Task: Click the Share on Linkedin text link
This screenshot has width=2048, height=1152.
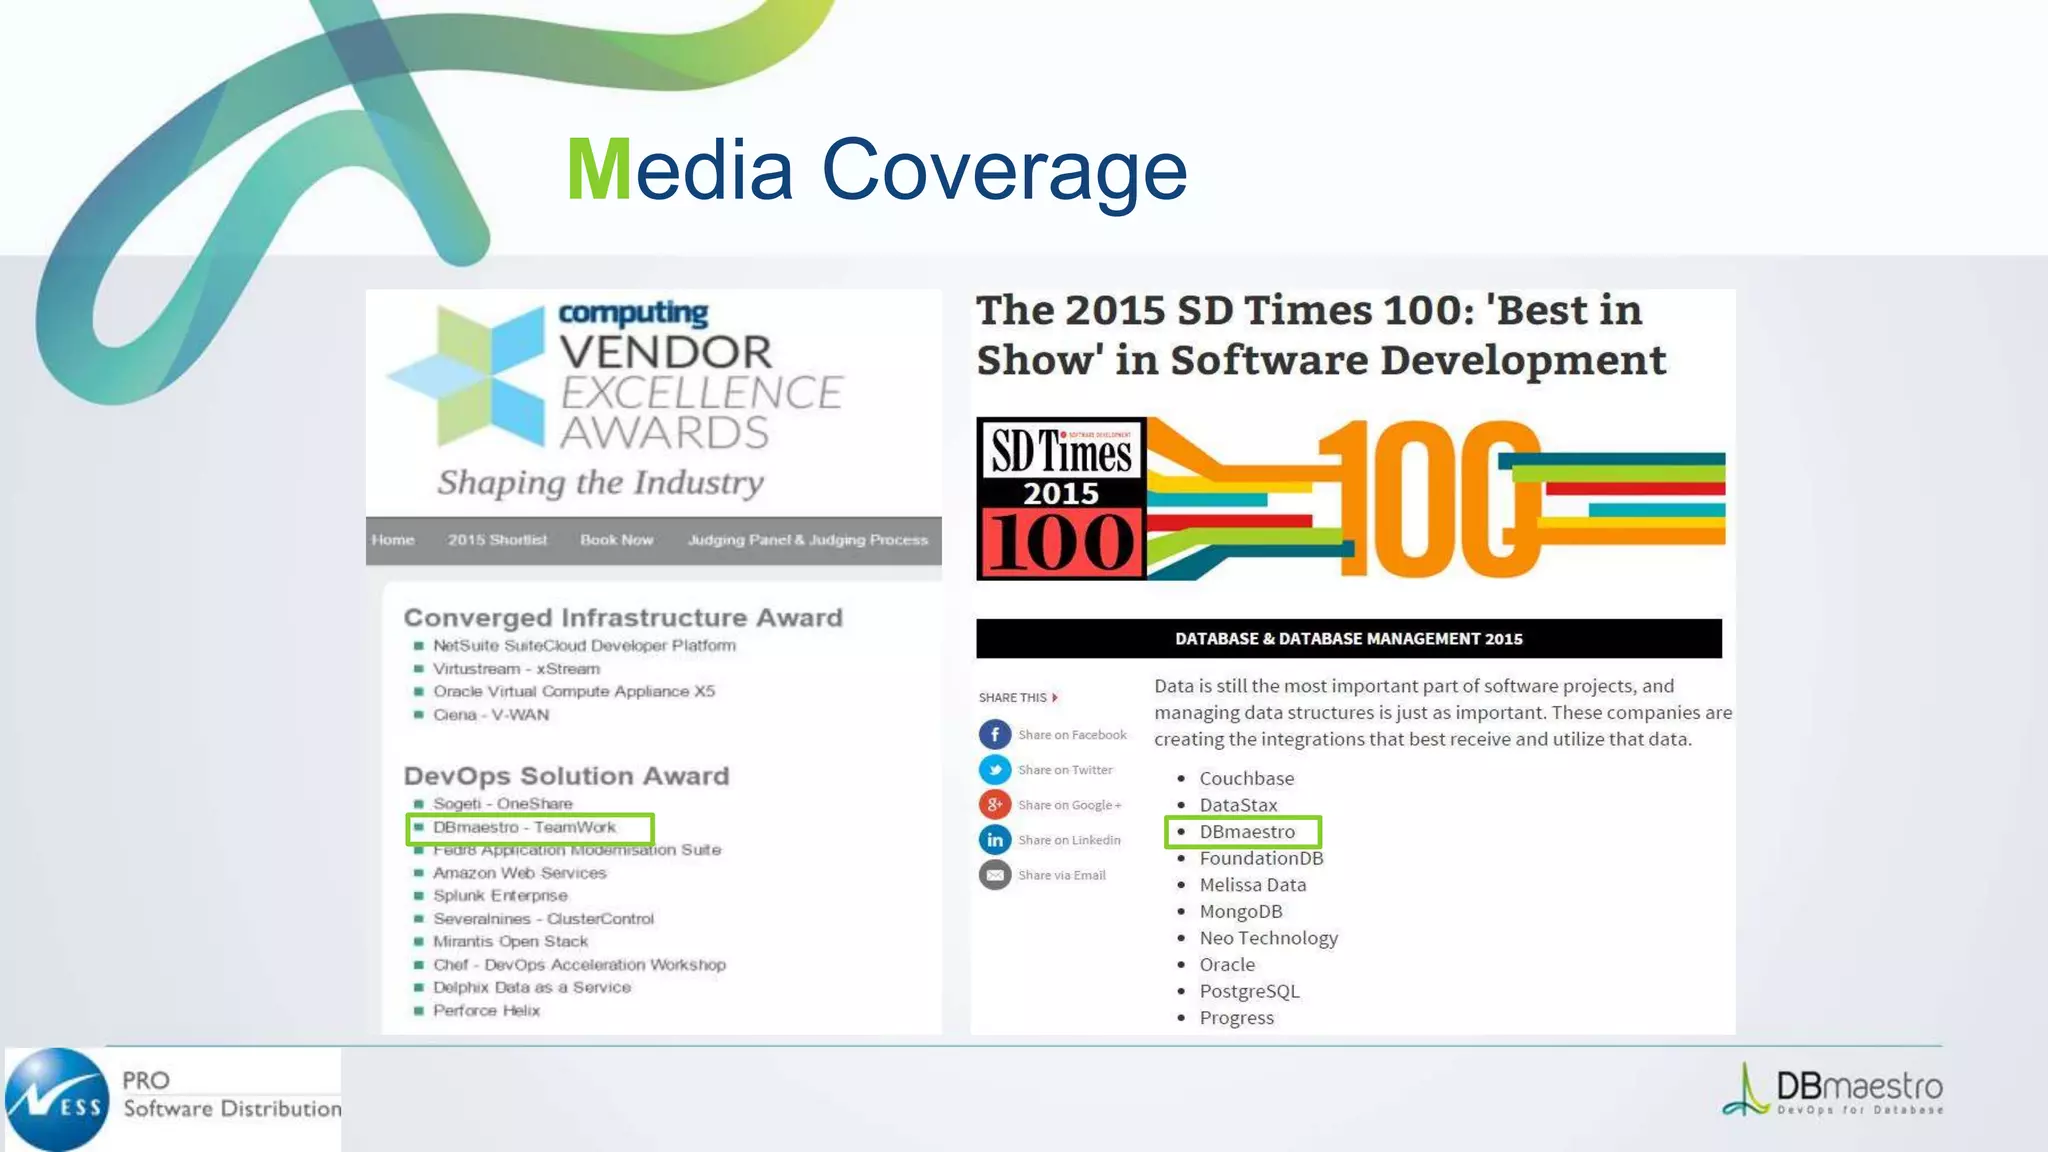Action: coord(1069,840)
